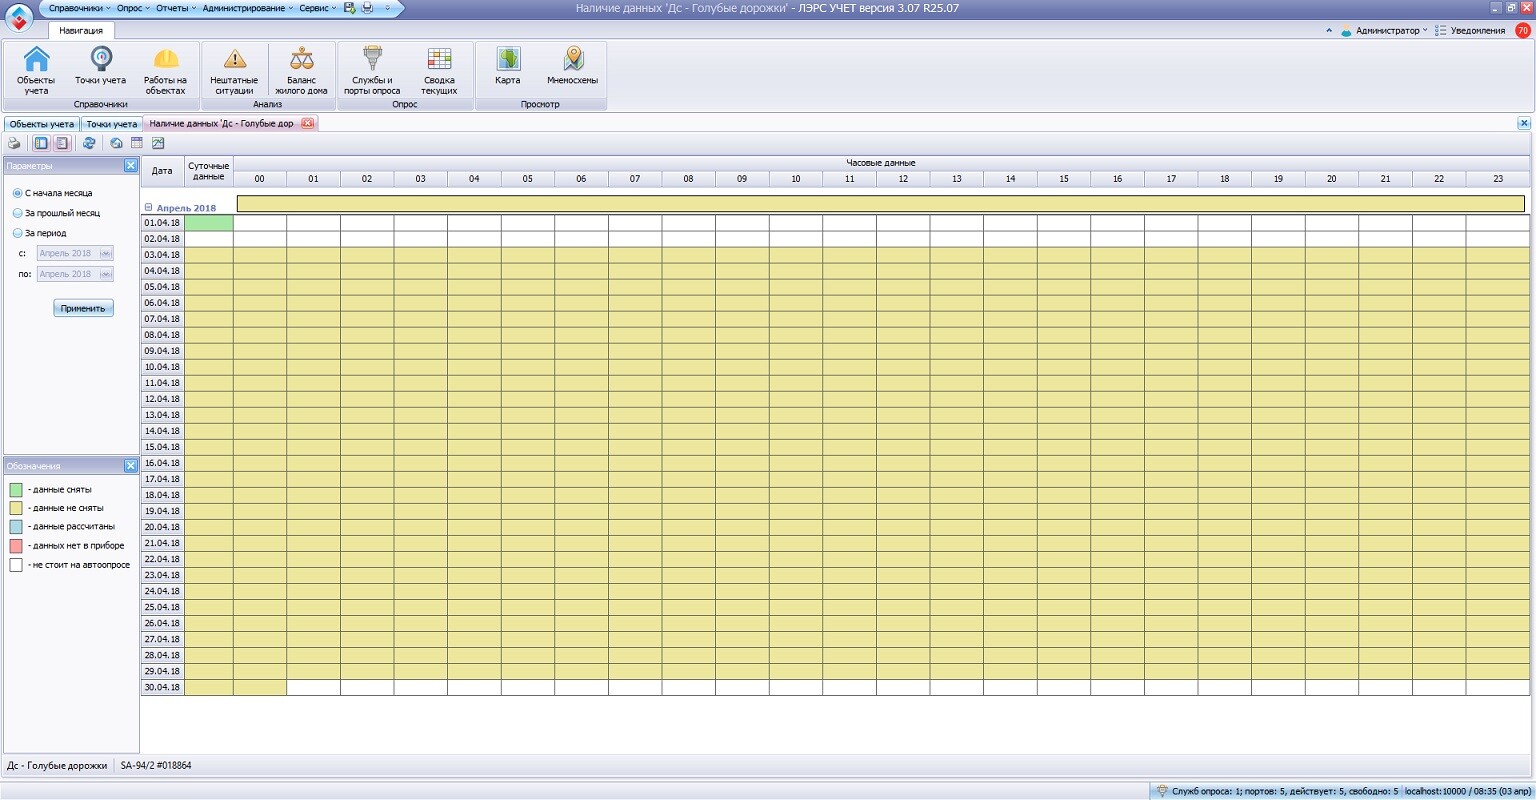Select С начала месяца option
The height and width of the screenshot is (800, 1536).
pos(52,193)
